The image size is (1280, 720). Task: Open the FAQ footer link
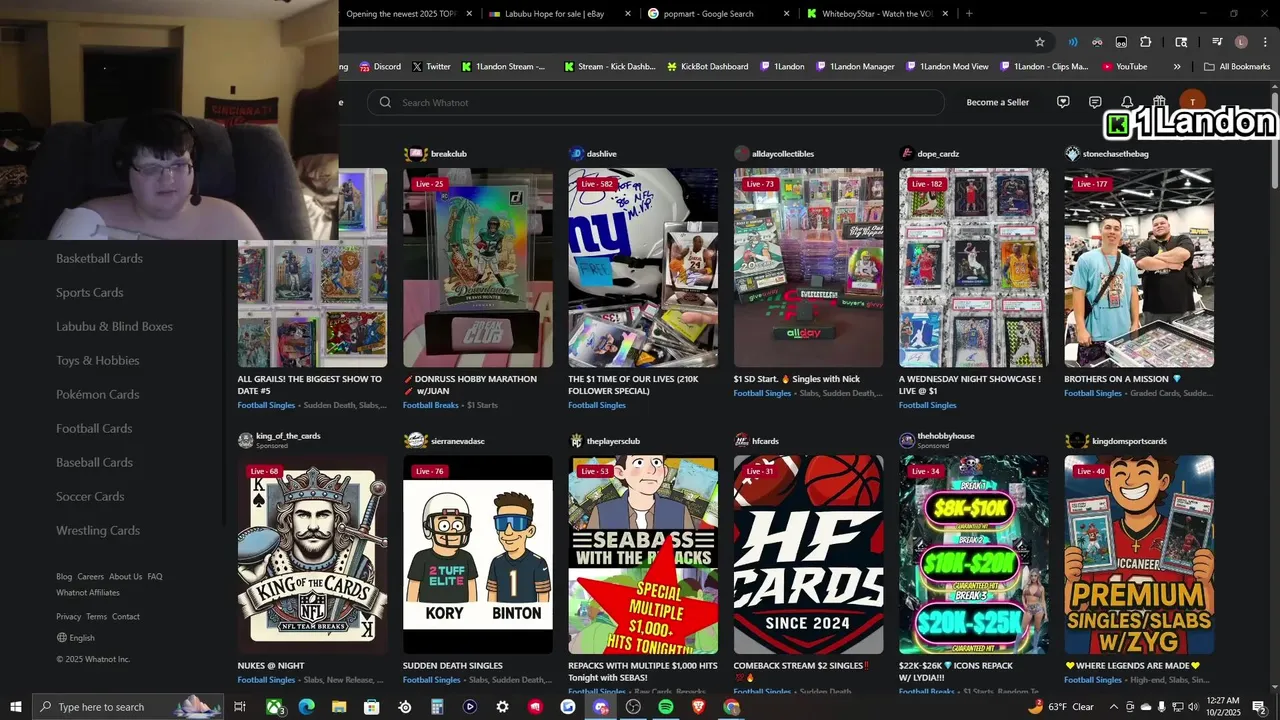(155, 576)
